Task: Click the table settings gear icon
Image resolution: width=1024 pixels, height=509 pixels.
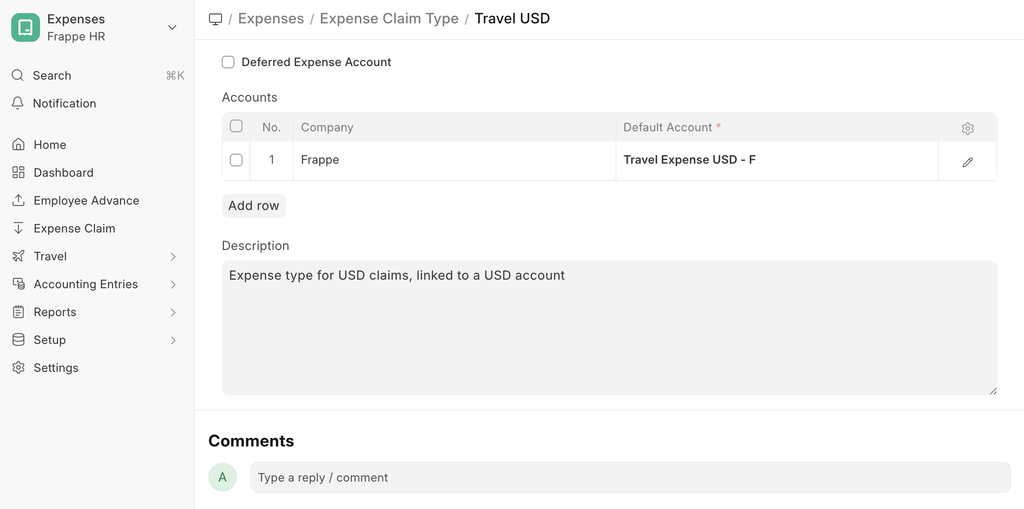Action: 967,128
